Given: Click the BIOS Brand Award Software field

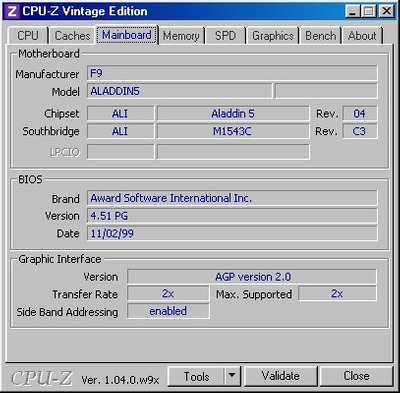Looking at the screenshot, I should [232, 198].
